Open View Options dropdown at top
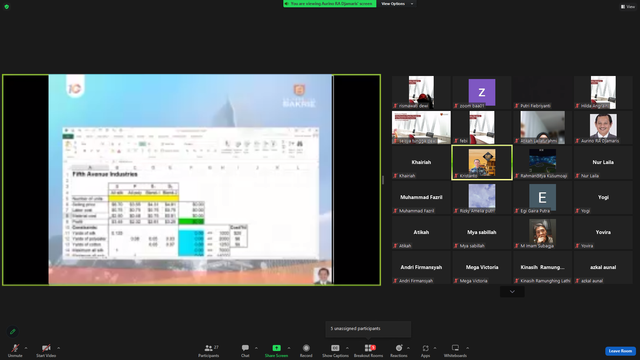Viewport: 640px width, 360px height. 397,4
